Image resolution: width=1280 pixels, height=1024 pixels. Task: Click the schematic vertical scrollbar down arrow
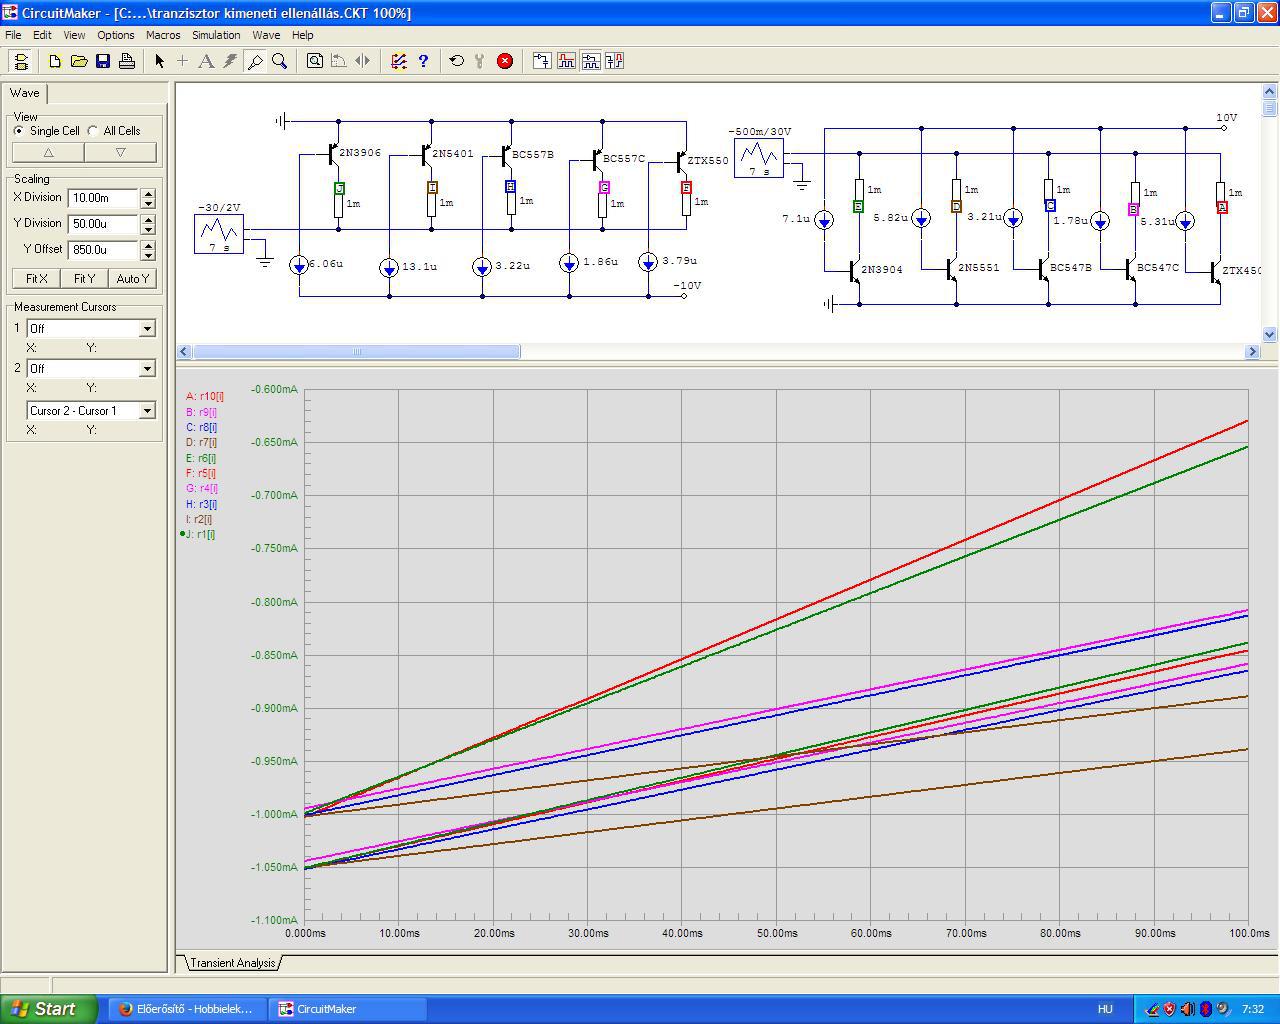tap(1270, 335)
